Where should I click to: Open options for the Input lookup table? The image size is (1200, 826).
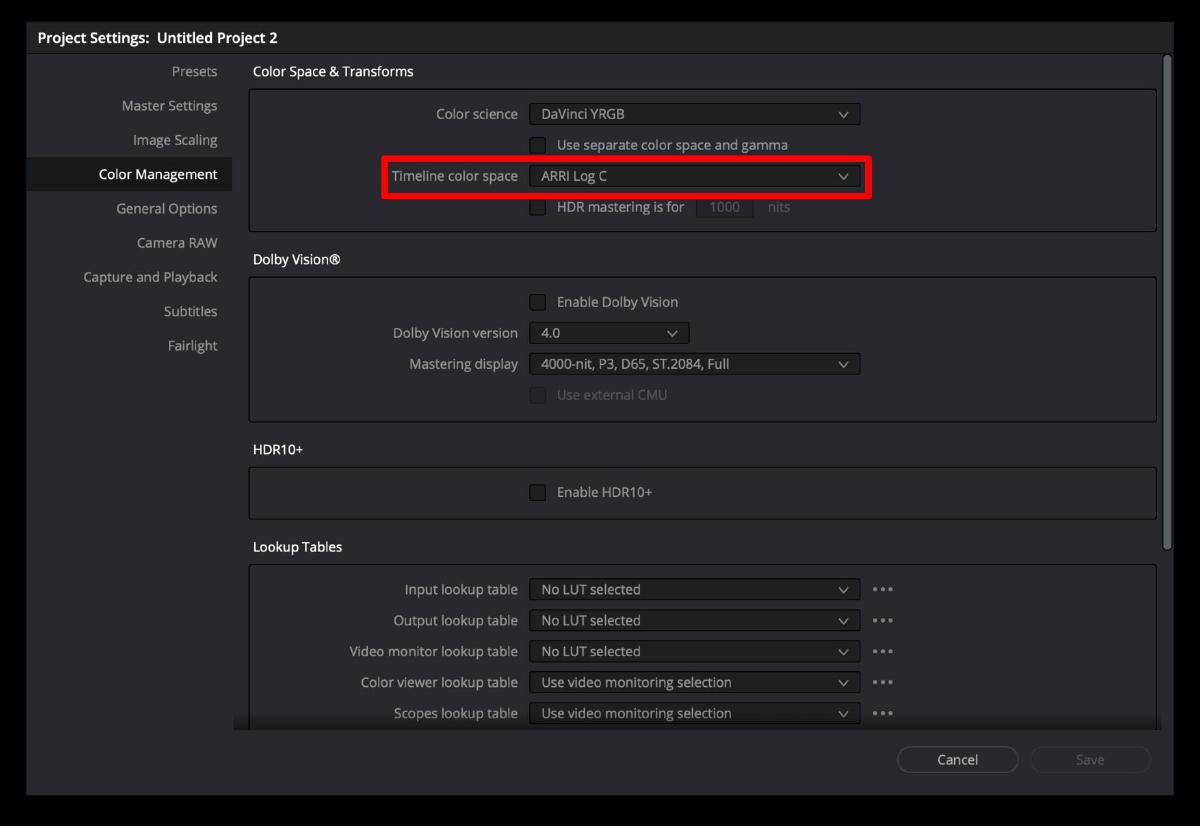pos(882,589)
